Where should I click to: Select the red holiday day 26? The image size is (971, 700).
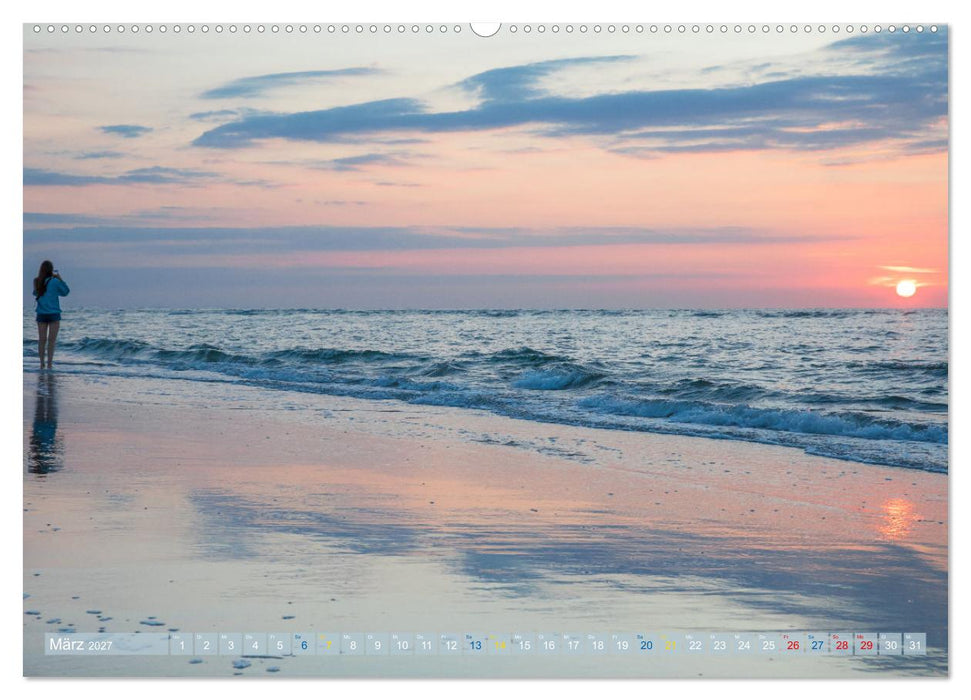click(x=793, y=644)
